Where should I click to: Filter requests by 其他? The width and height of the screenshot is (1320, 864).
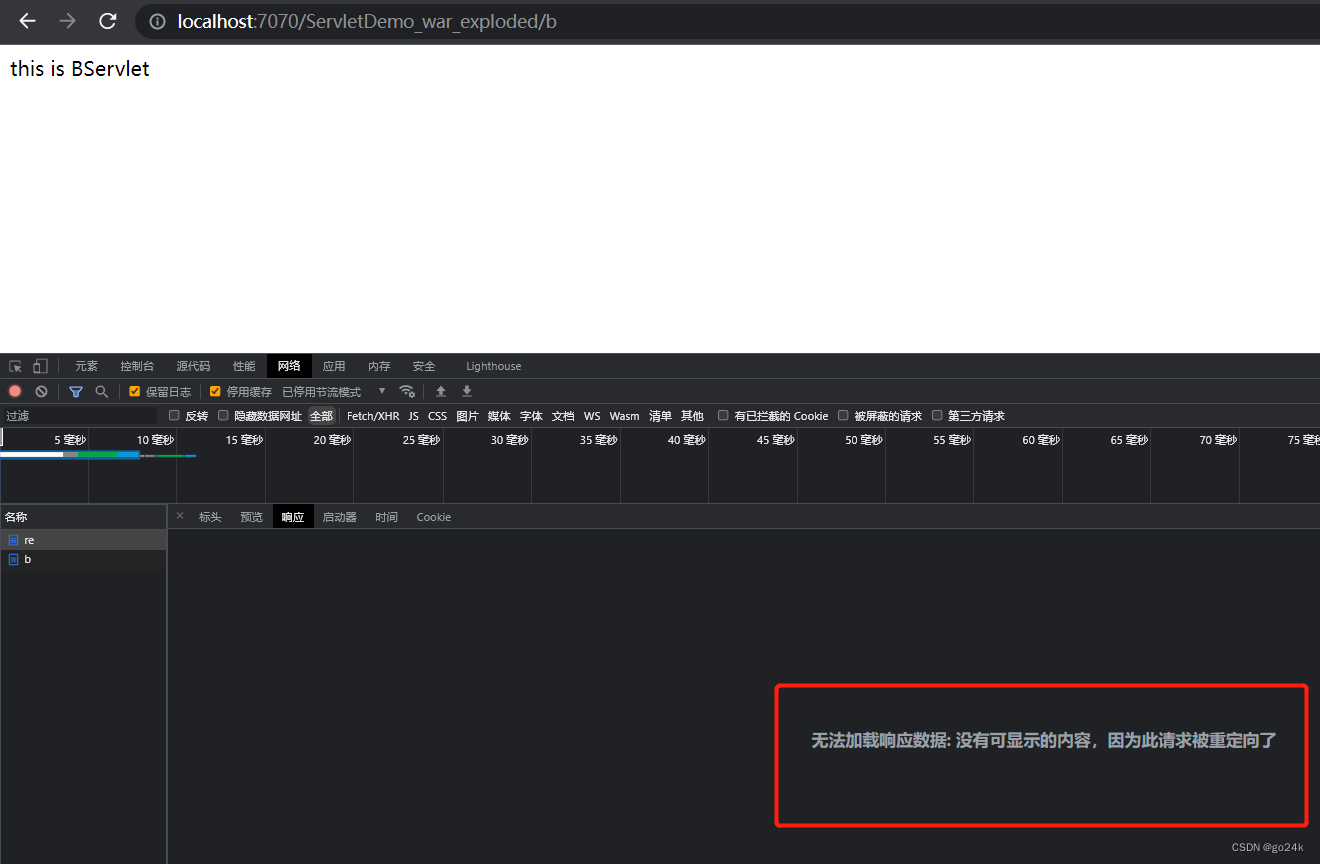(692, 416)
